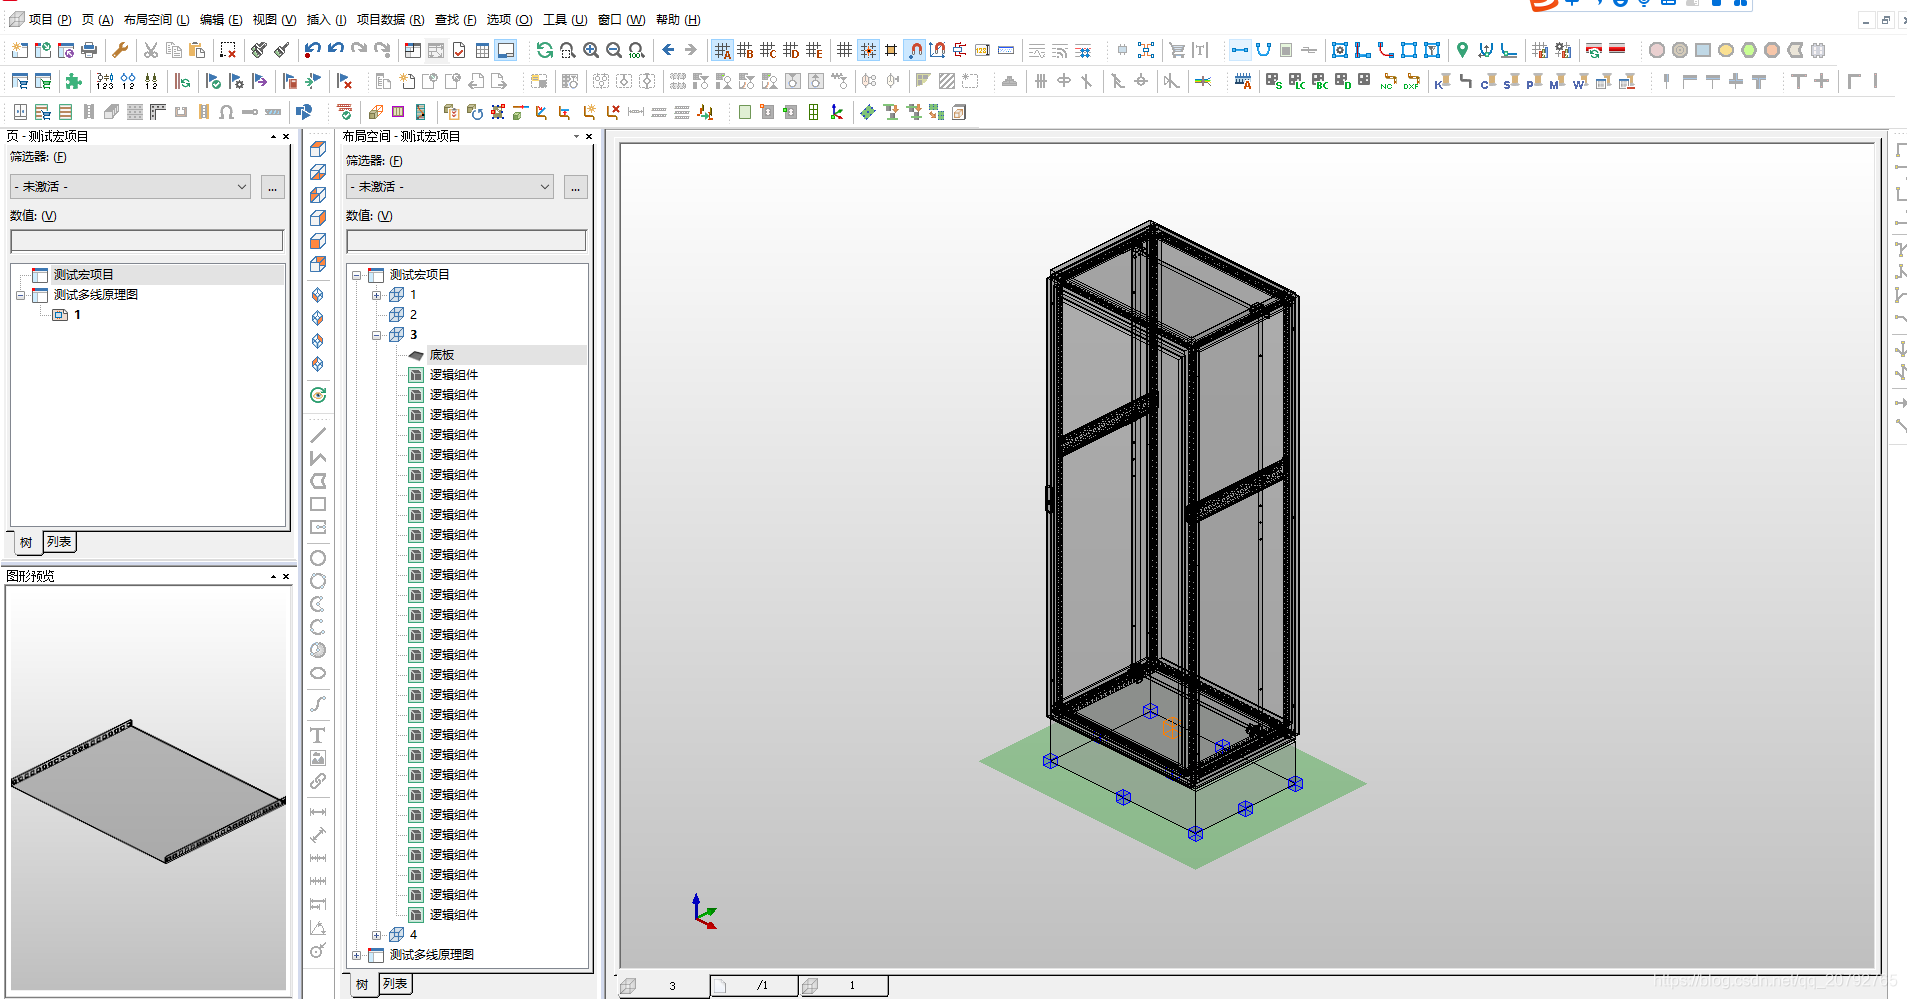Toggle the grid A display button

[722, 50]
